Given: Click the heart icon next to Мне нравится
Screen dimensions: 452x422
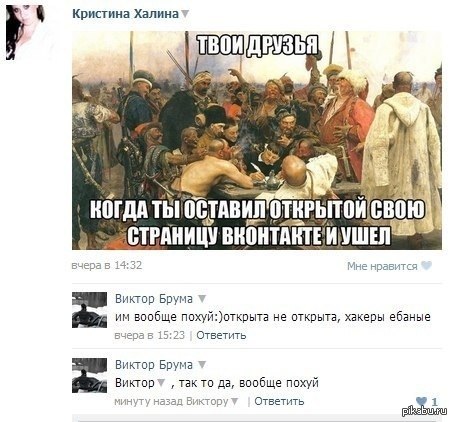Looking at the screenshot, I should 426,266.
